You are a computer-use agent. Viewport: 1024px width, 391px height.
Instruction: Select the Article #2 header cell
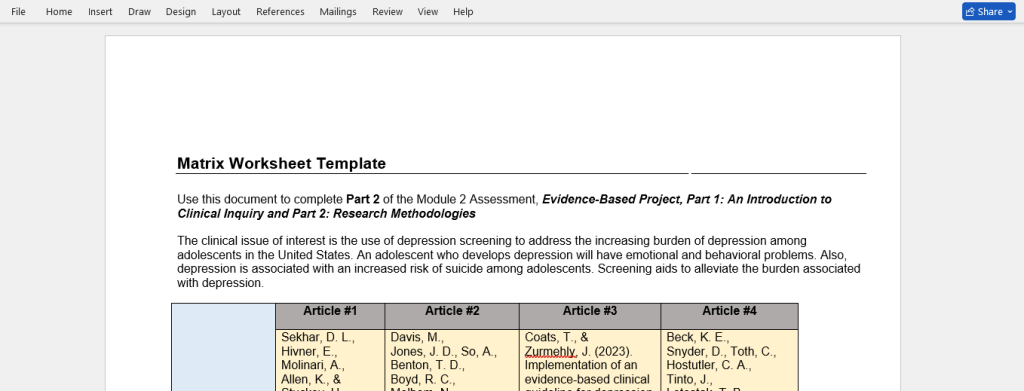pos(452,316)
